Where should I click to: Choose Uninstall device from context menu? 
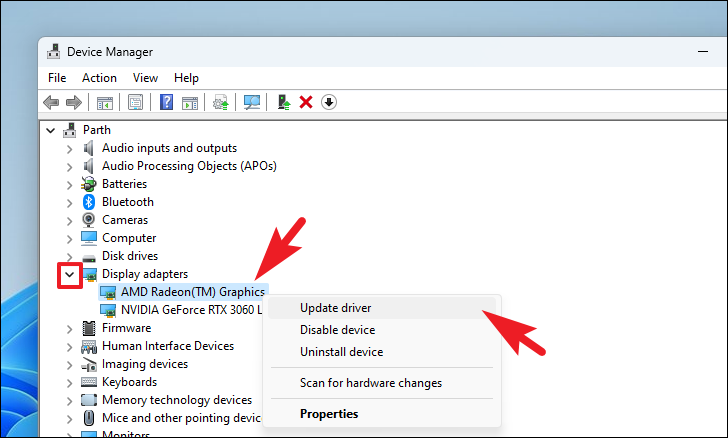pos(382,352)
